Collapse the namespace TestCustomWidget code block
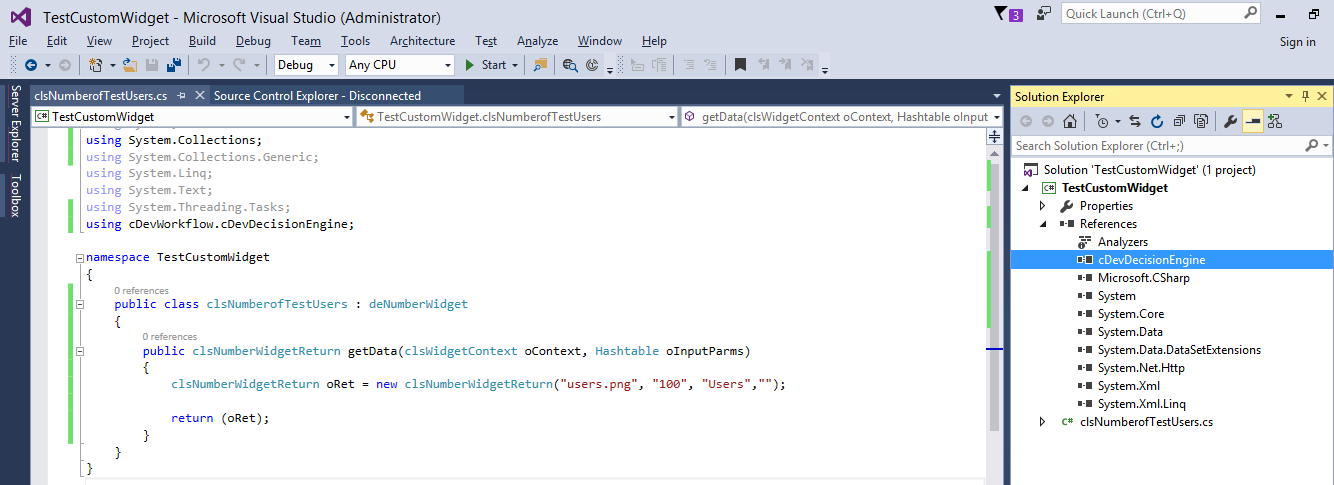Image resolution: width=1334 pixels, height=485 pixels. (x=79, y=257)
